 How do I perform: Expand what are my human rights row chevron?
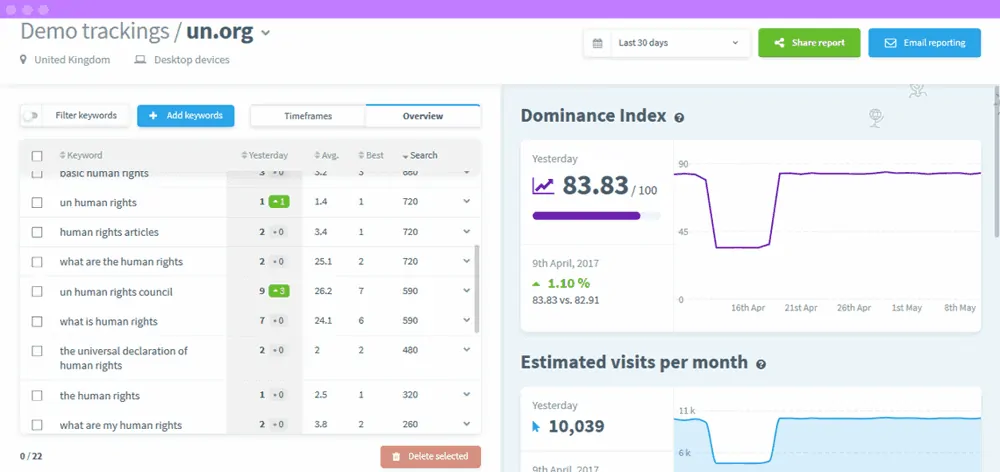pos(466,424)
